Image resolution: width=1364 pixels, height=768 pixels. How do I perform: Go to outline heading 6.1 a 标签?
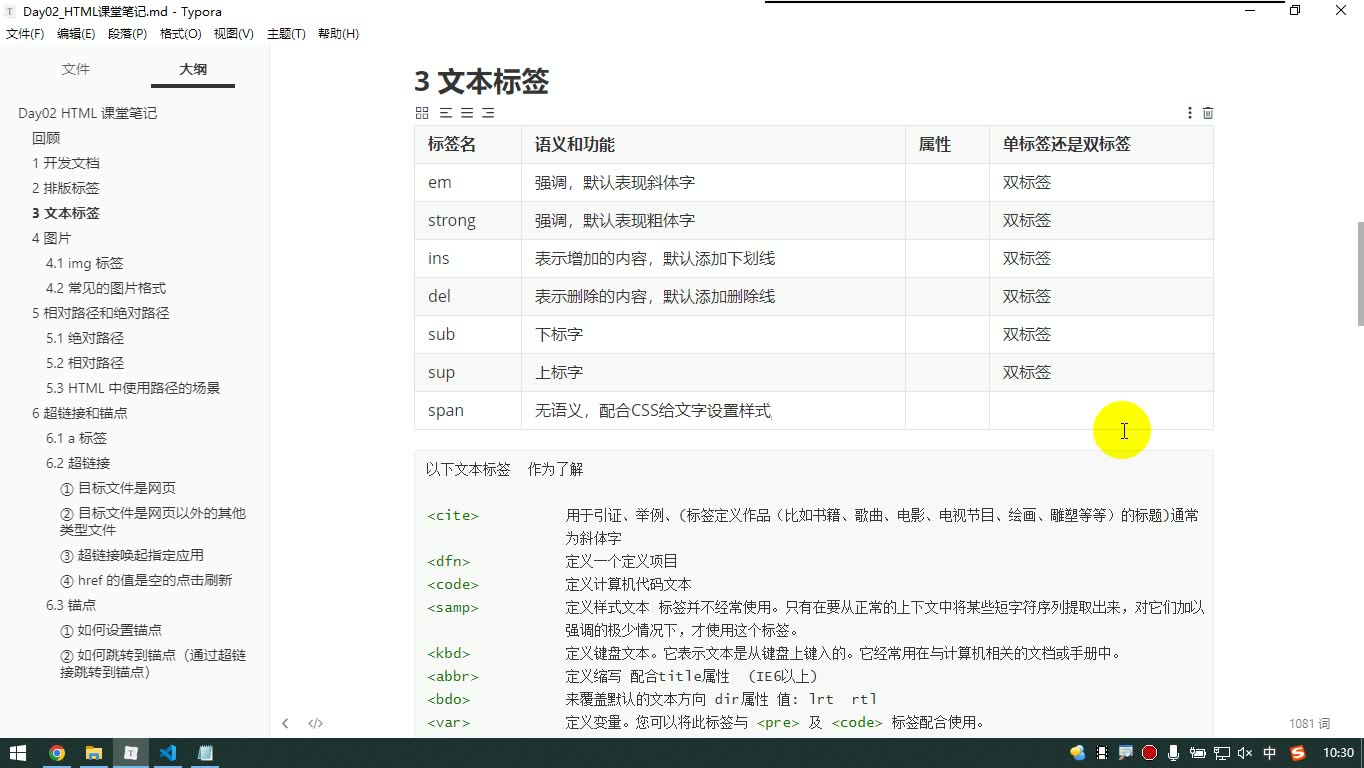76,438
